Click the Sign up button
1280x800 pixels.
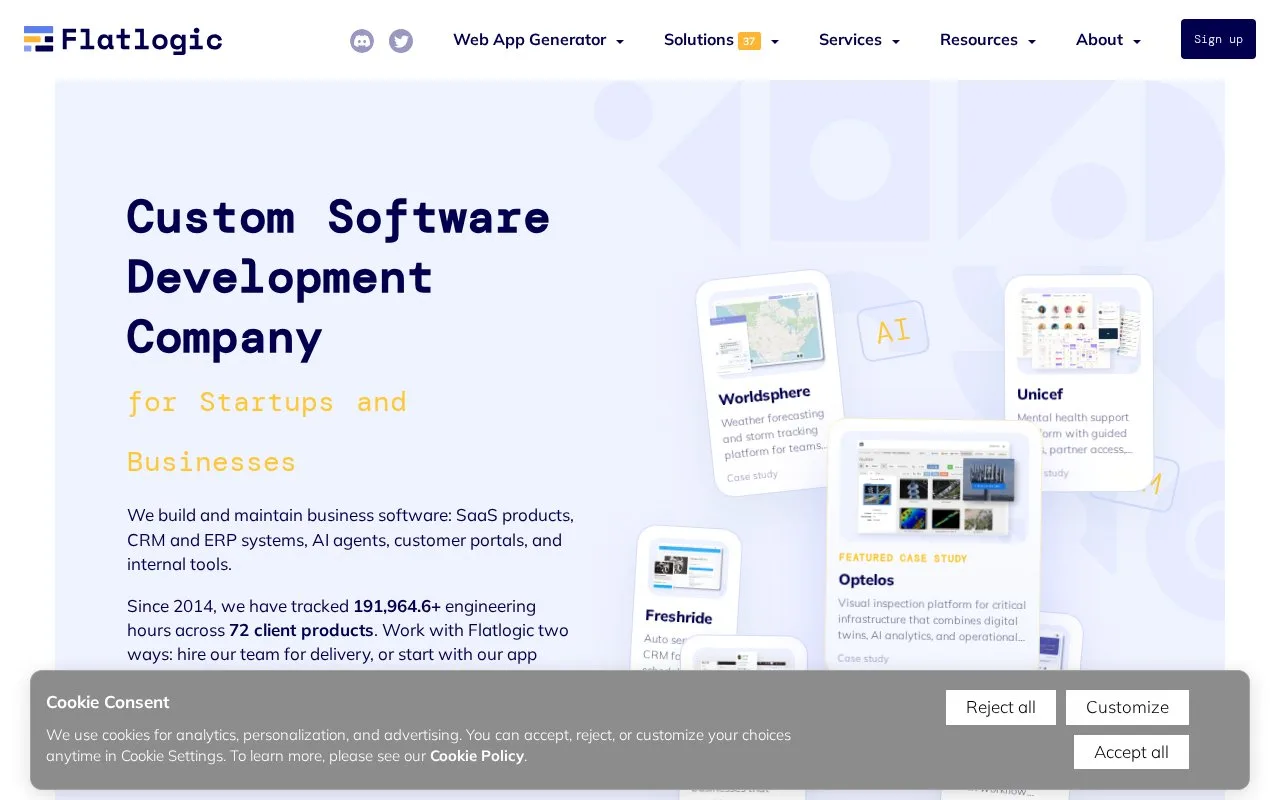[x=1218, y=39]
